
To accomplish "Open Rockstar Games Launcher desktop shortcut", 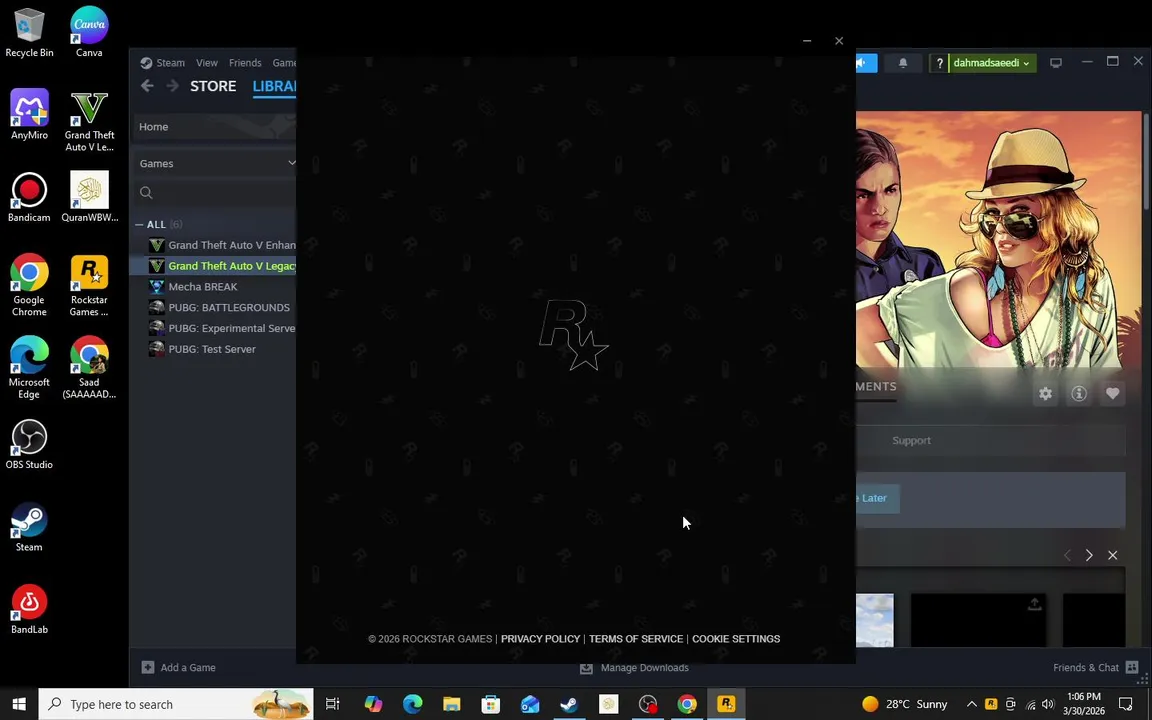I will [x=89, y=285].
